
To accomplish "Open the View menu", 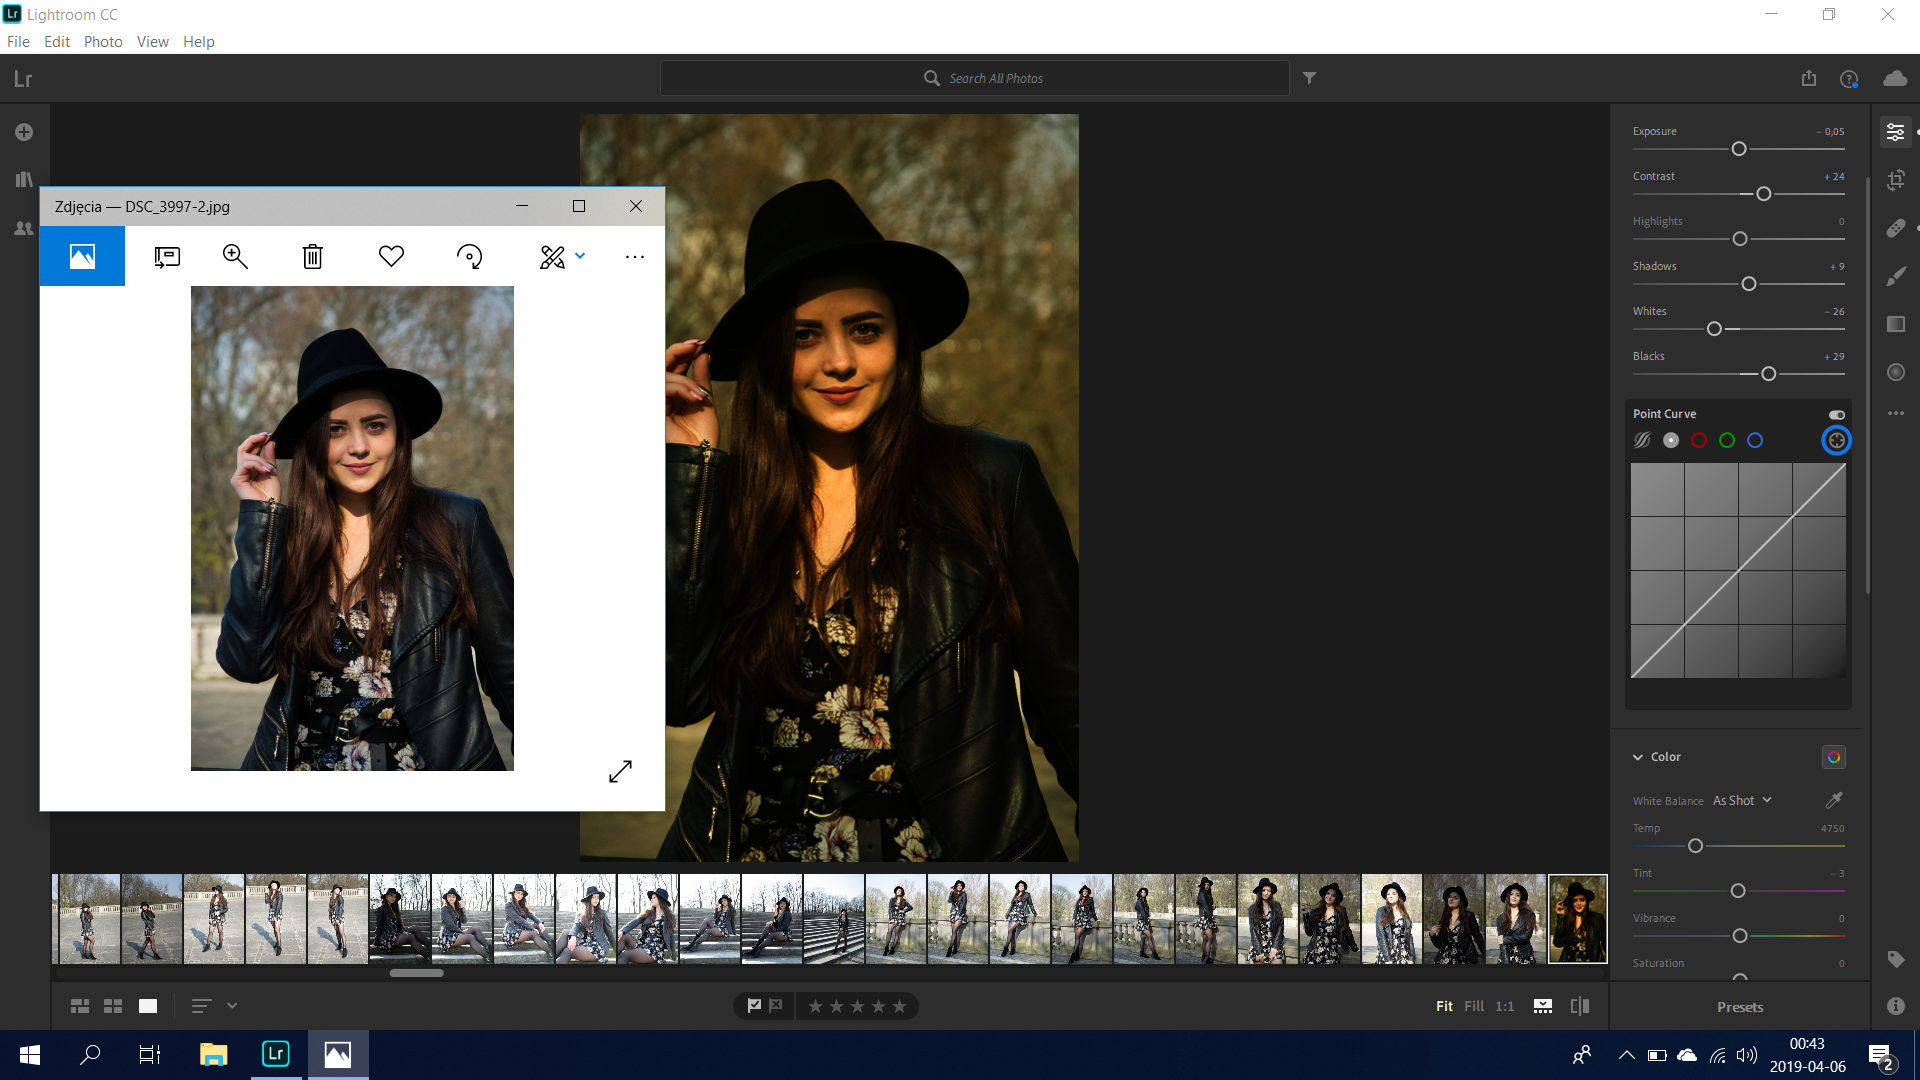I will click(153, 41).
